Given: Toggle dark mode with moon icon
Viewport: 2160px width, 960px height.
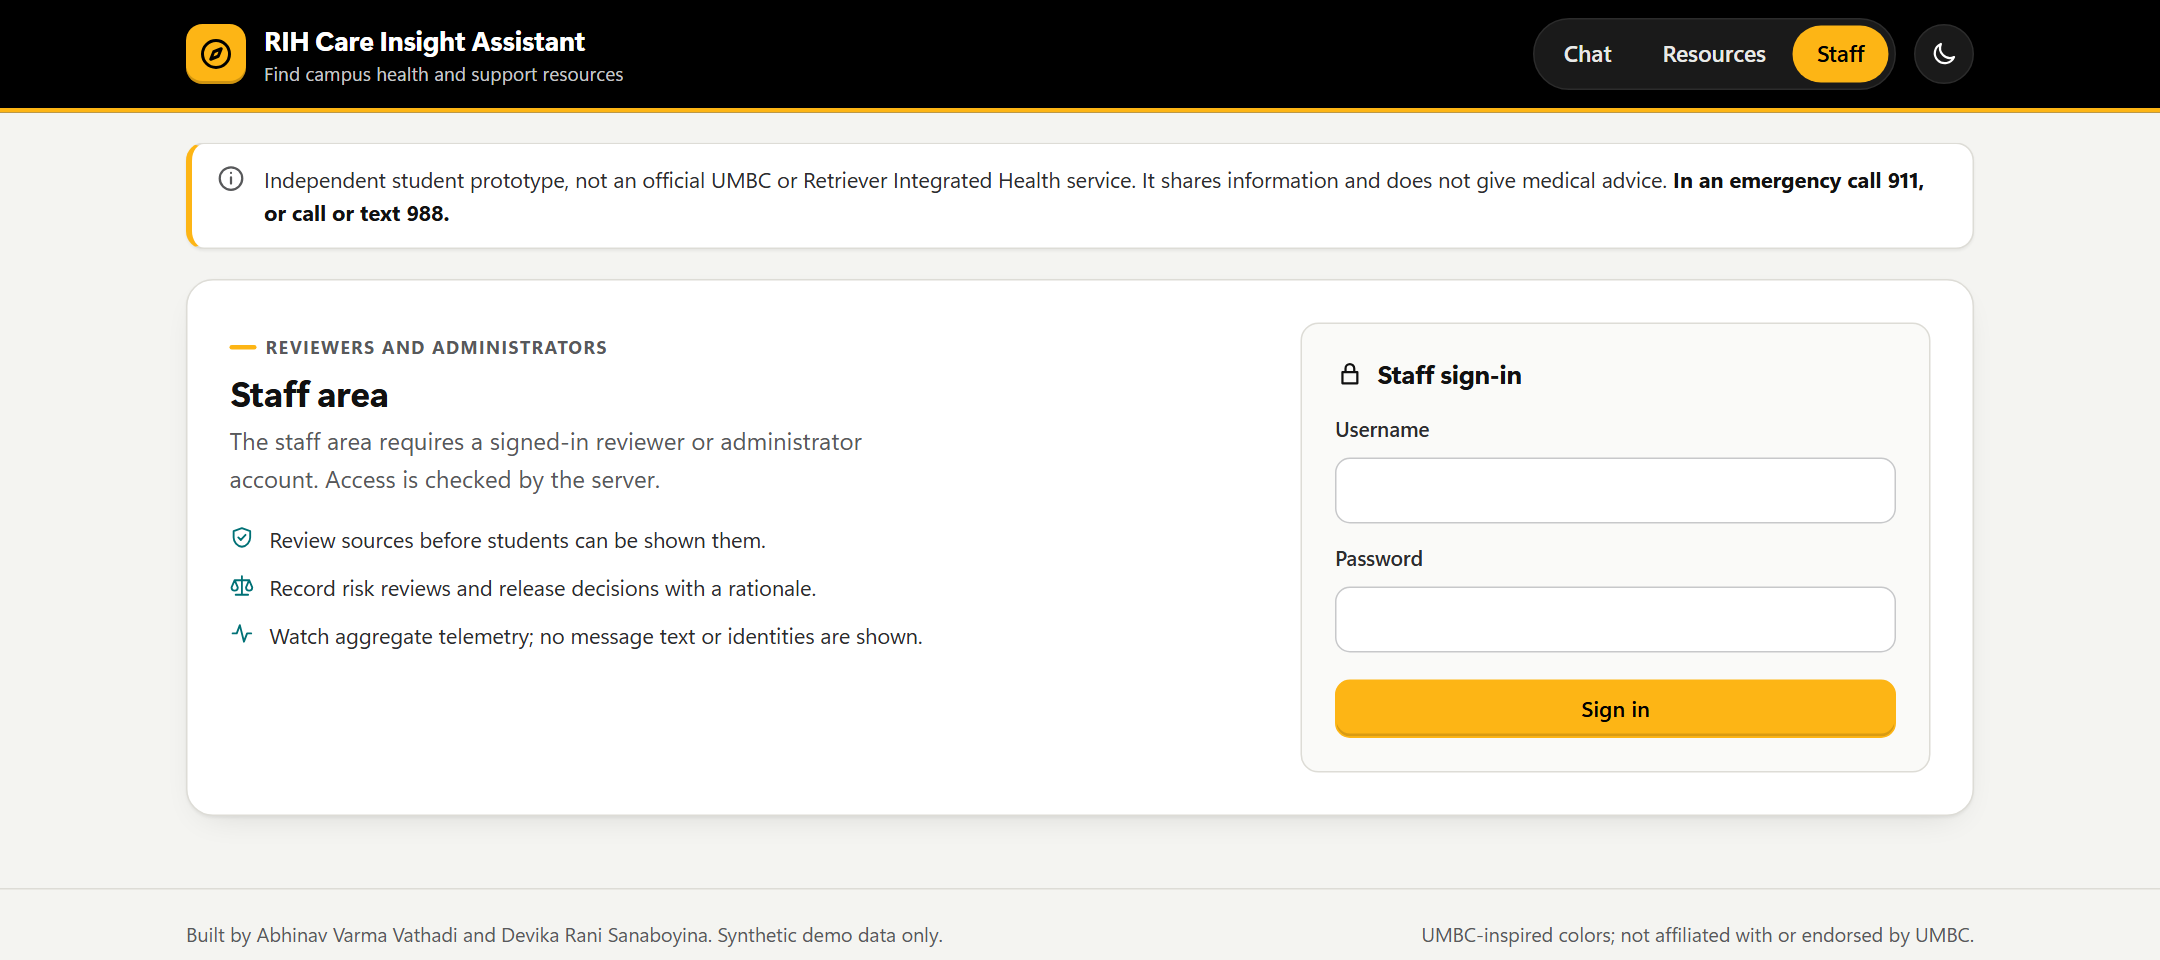Looking at the screenshot, I should click(1943, 54).
